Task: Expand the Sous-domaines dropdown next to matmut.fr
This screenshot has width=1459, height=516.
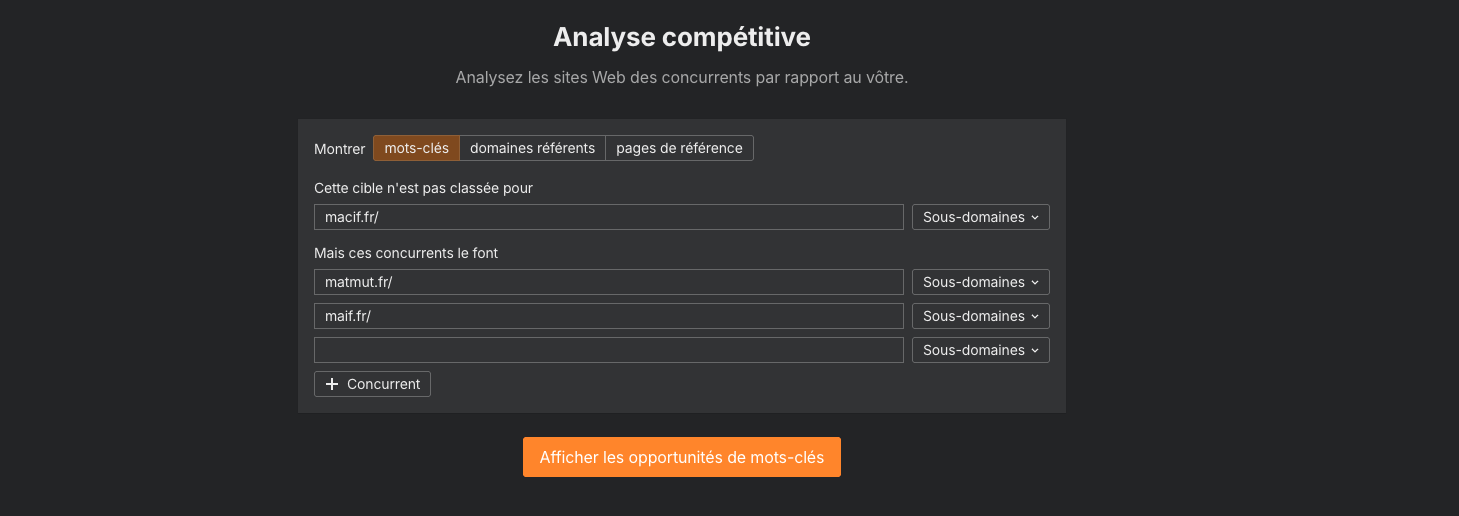Action: (x=980, y=282)
